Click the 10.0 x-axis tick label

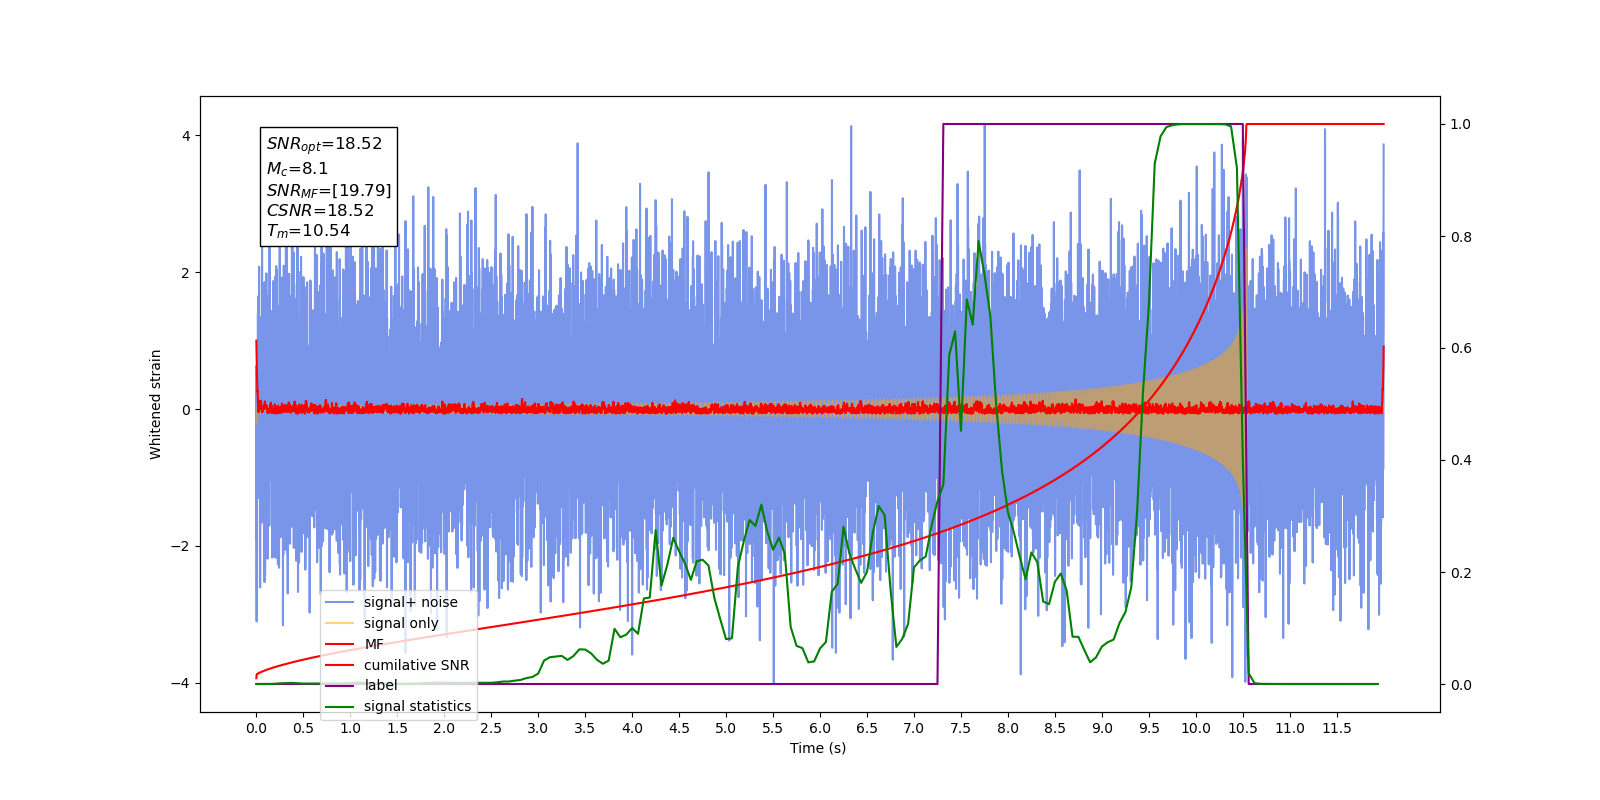pos(1196,728)
